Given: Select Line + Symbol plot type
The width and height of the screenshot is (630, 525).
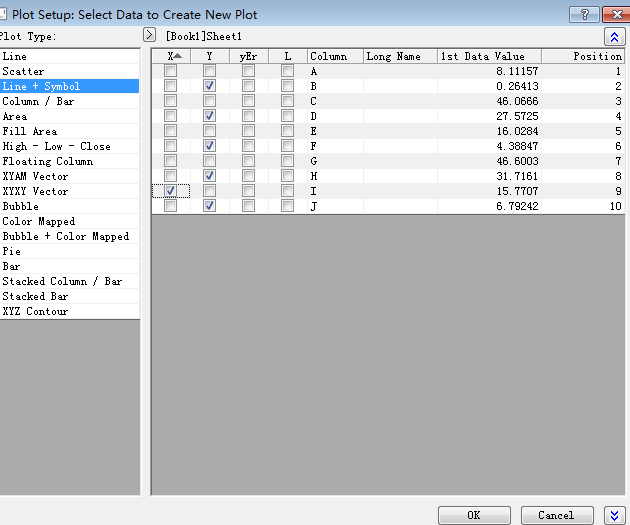Looking at the screenshot, I should pyautogui.click(x=70, y=86).
